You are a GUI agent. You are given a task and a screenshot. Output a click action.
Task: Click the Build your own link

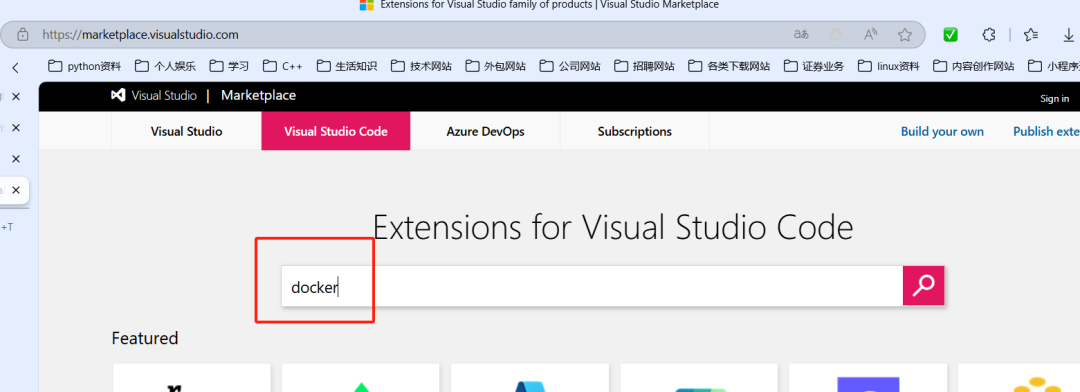[942, 131]
